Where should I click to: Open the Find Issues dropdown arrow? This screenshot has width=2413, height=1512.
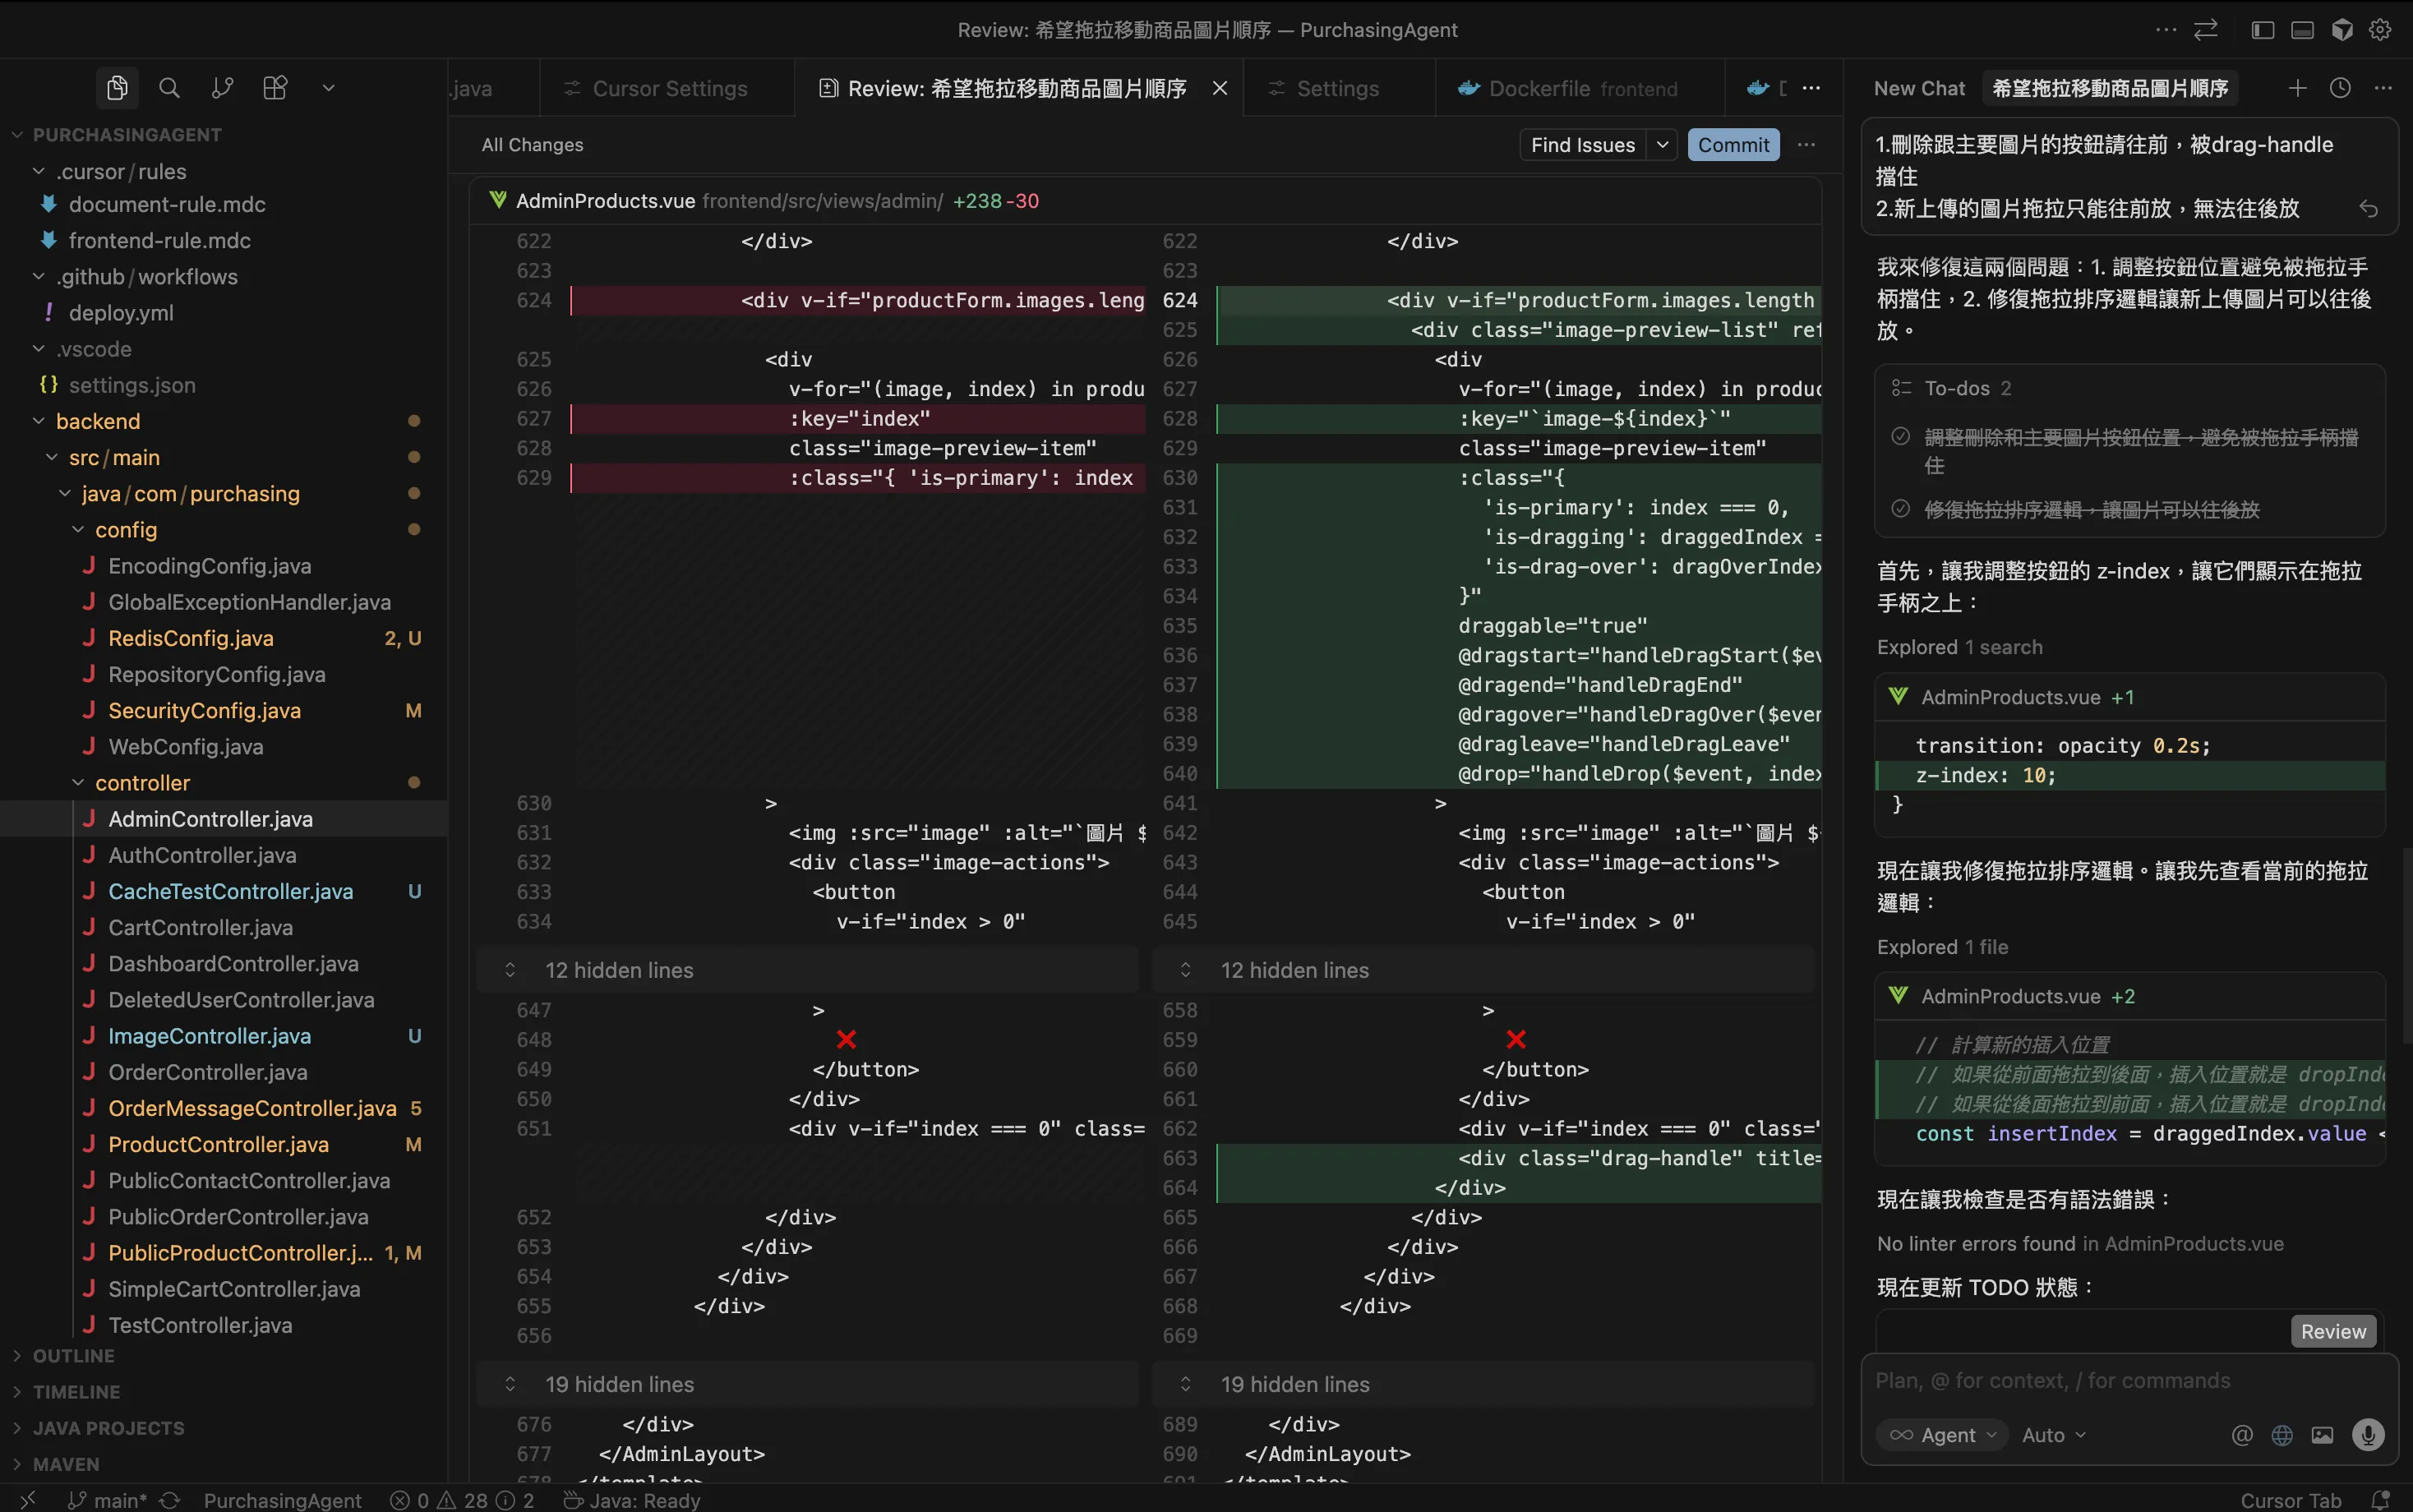click(x=1662, y=145)
